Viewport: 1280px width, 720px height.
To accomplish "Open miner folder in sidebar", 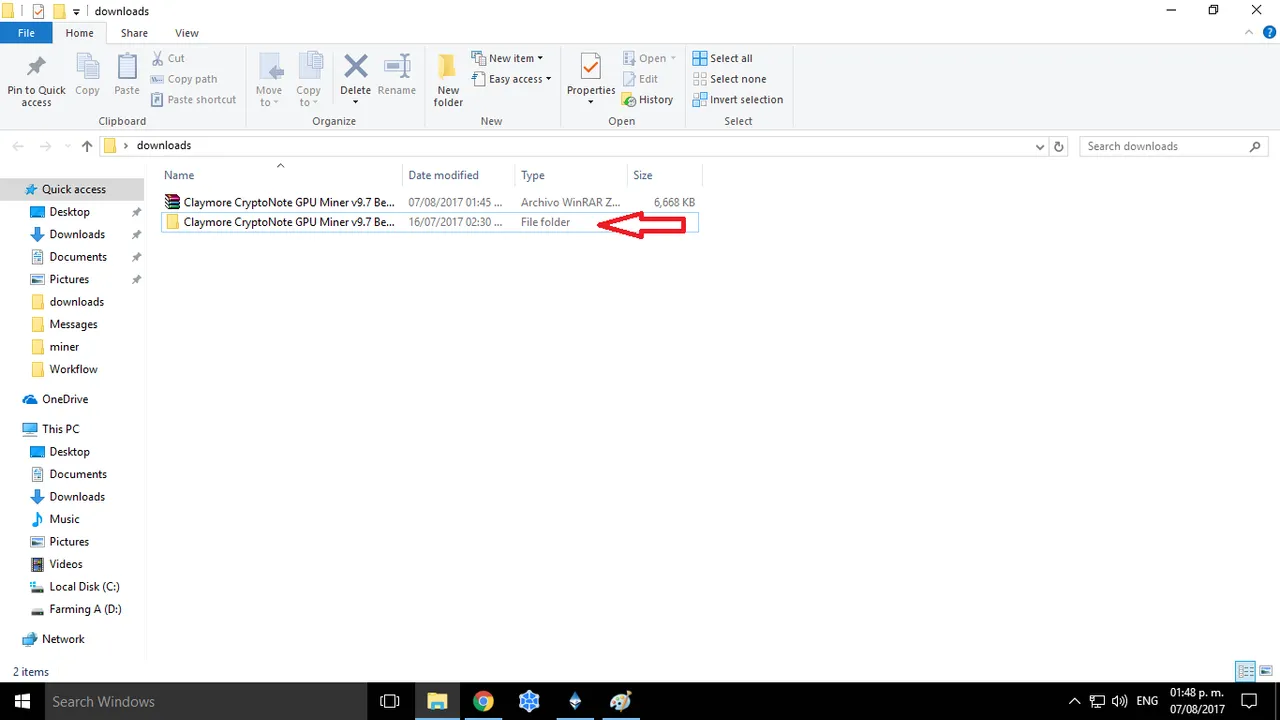I will (64, 347).
